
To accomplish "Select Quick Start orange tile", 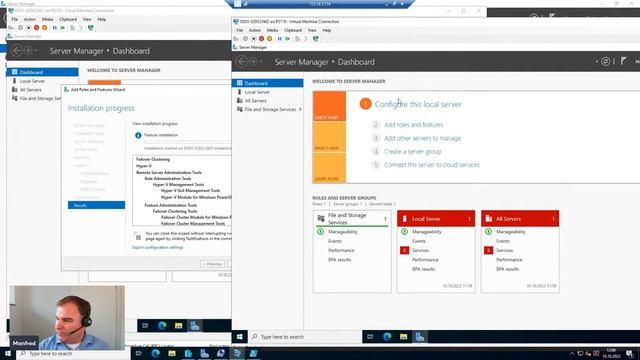I will point(329,106).
